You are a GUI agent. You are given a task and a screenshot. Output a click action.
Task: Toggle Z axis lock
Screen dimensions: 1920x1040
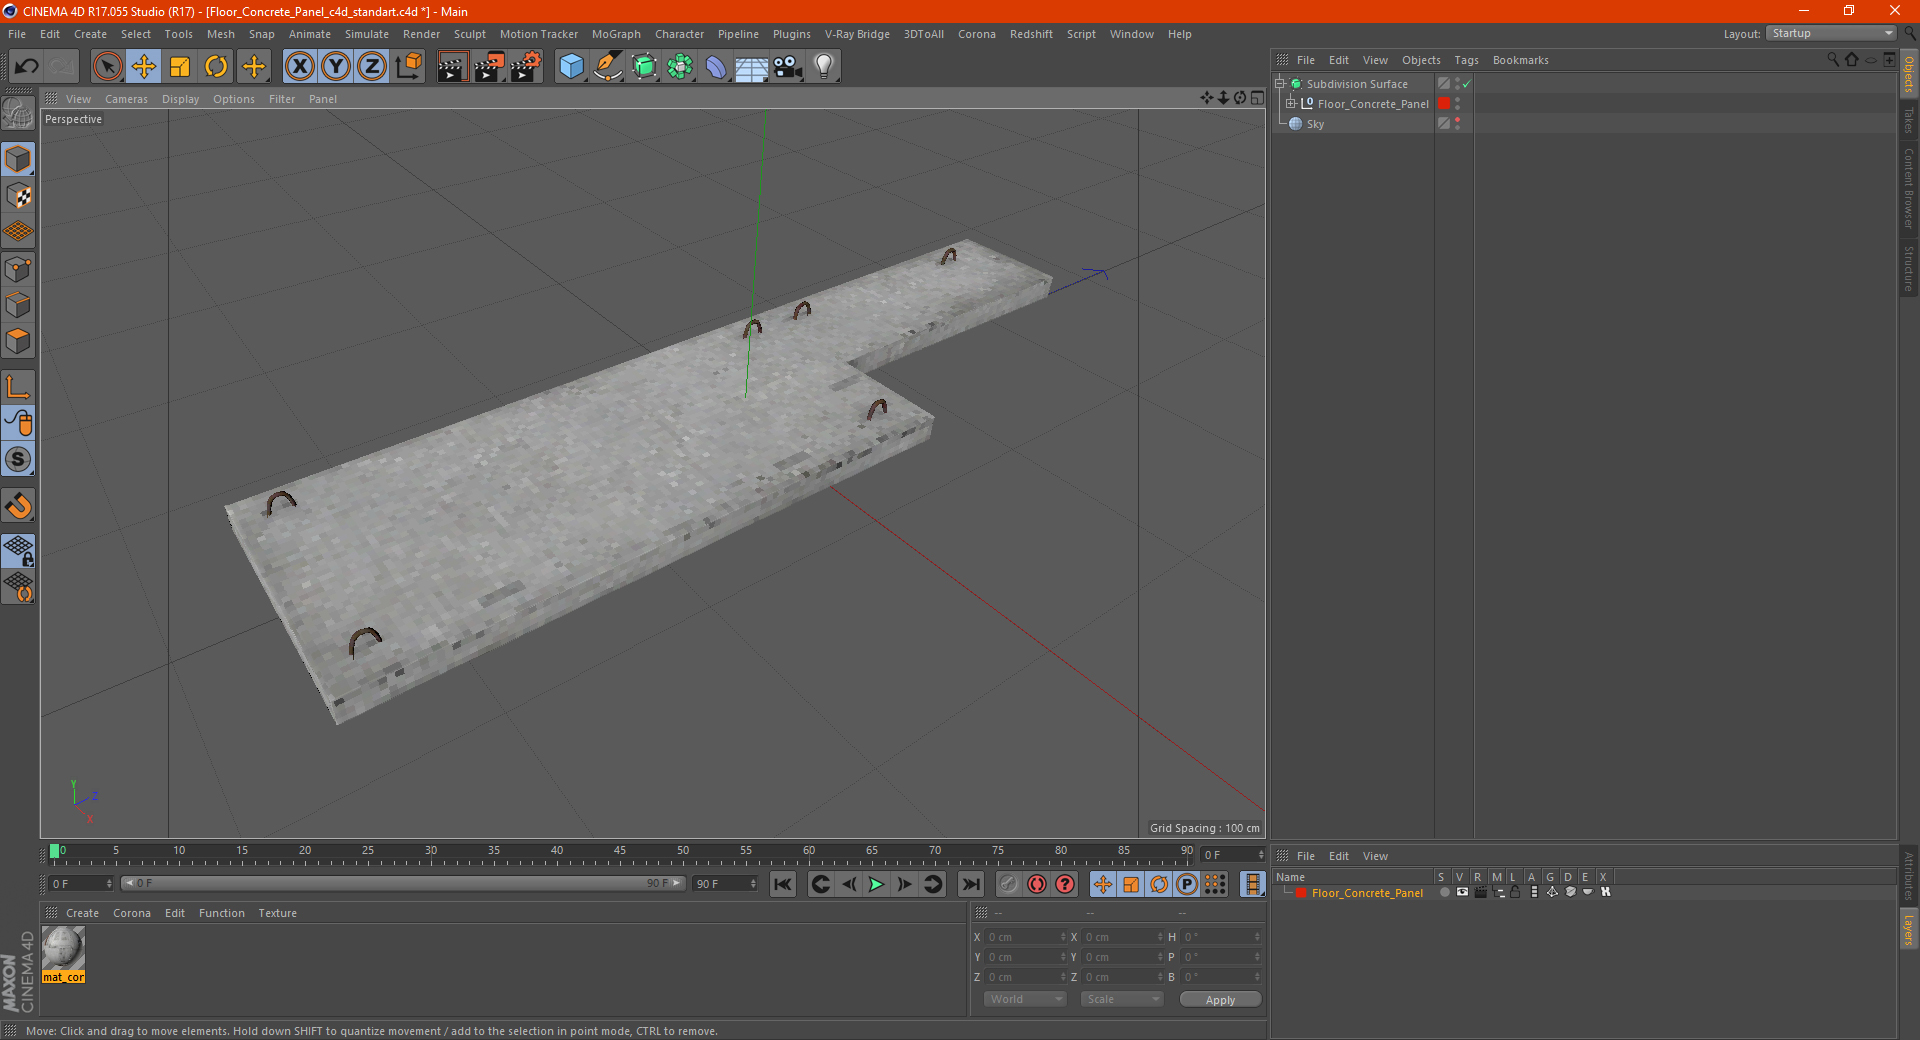coord(372,67)
